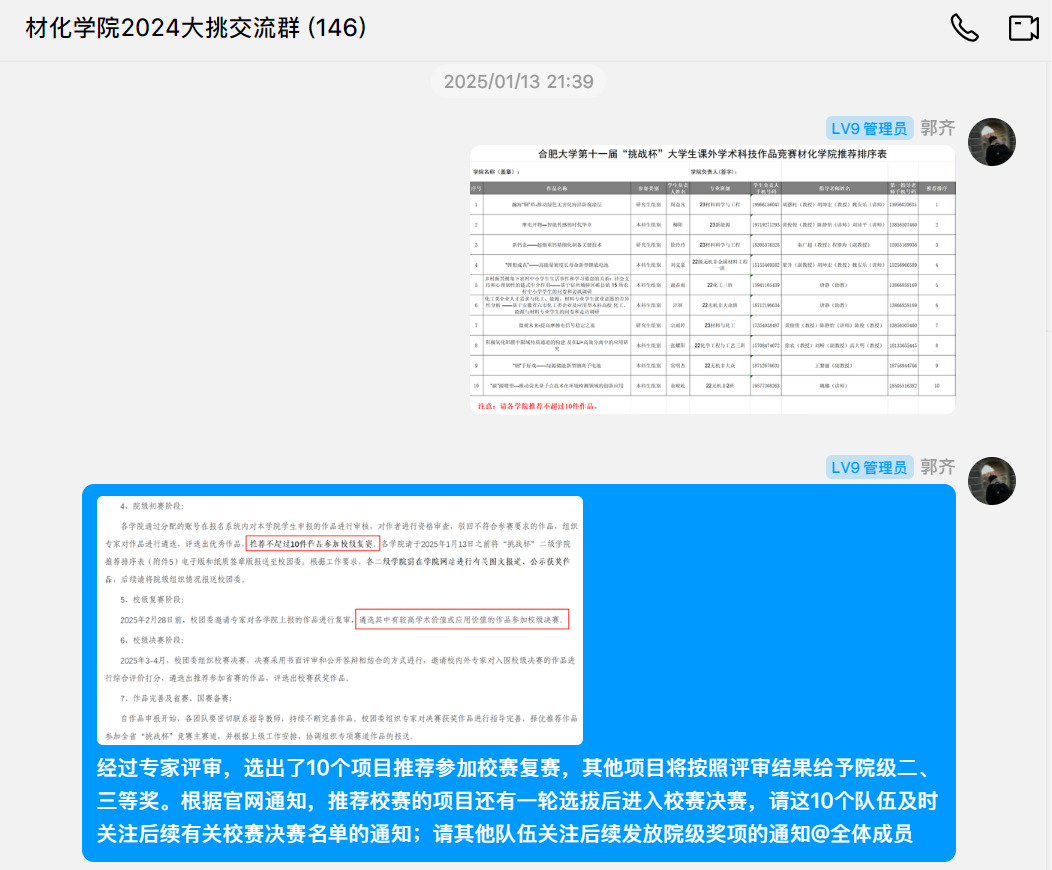Click the LV9 管理员 badge on second message

pos(870,467)
